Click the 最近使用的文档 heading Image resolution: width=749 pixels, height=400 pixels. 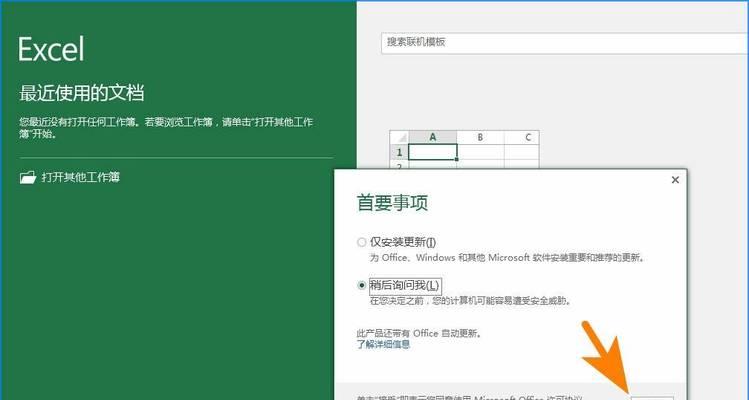coord(82,93)
